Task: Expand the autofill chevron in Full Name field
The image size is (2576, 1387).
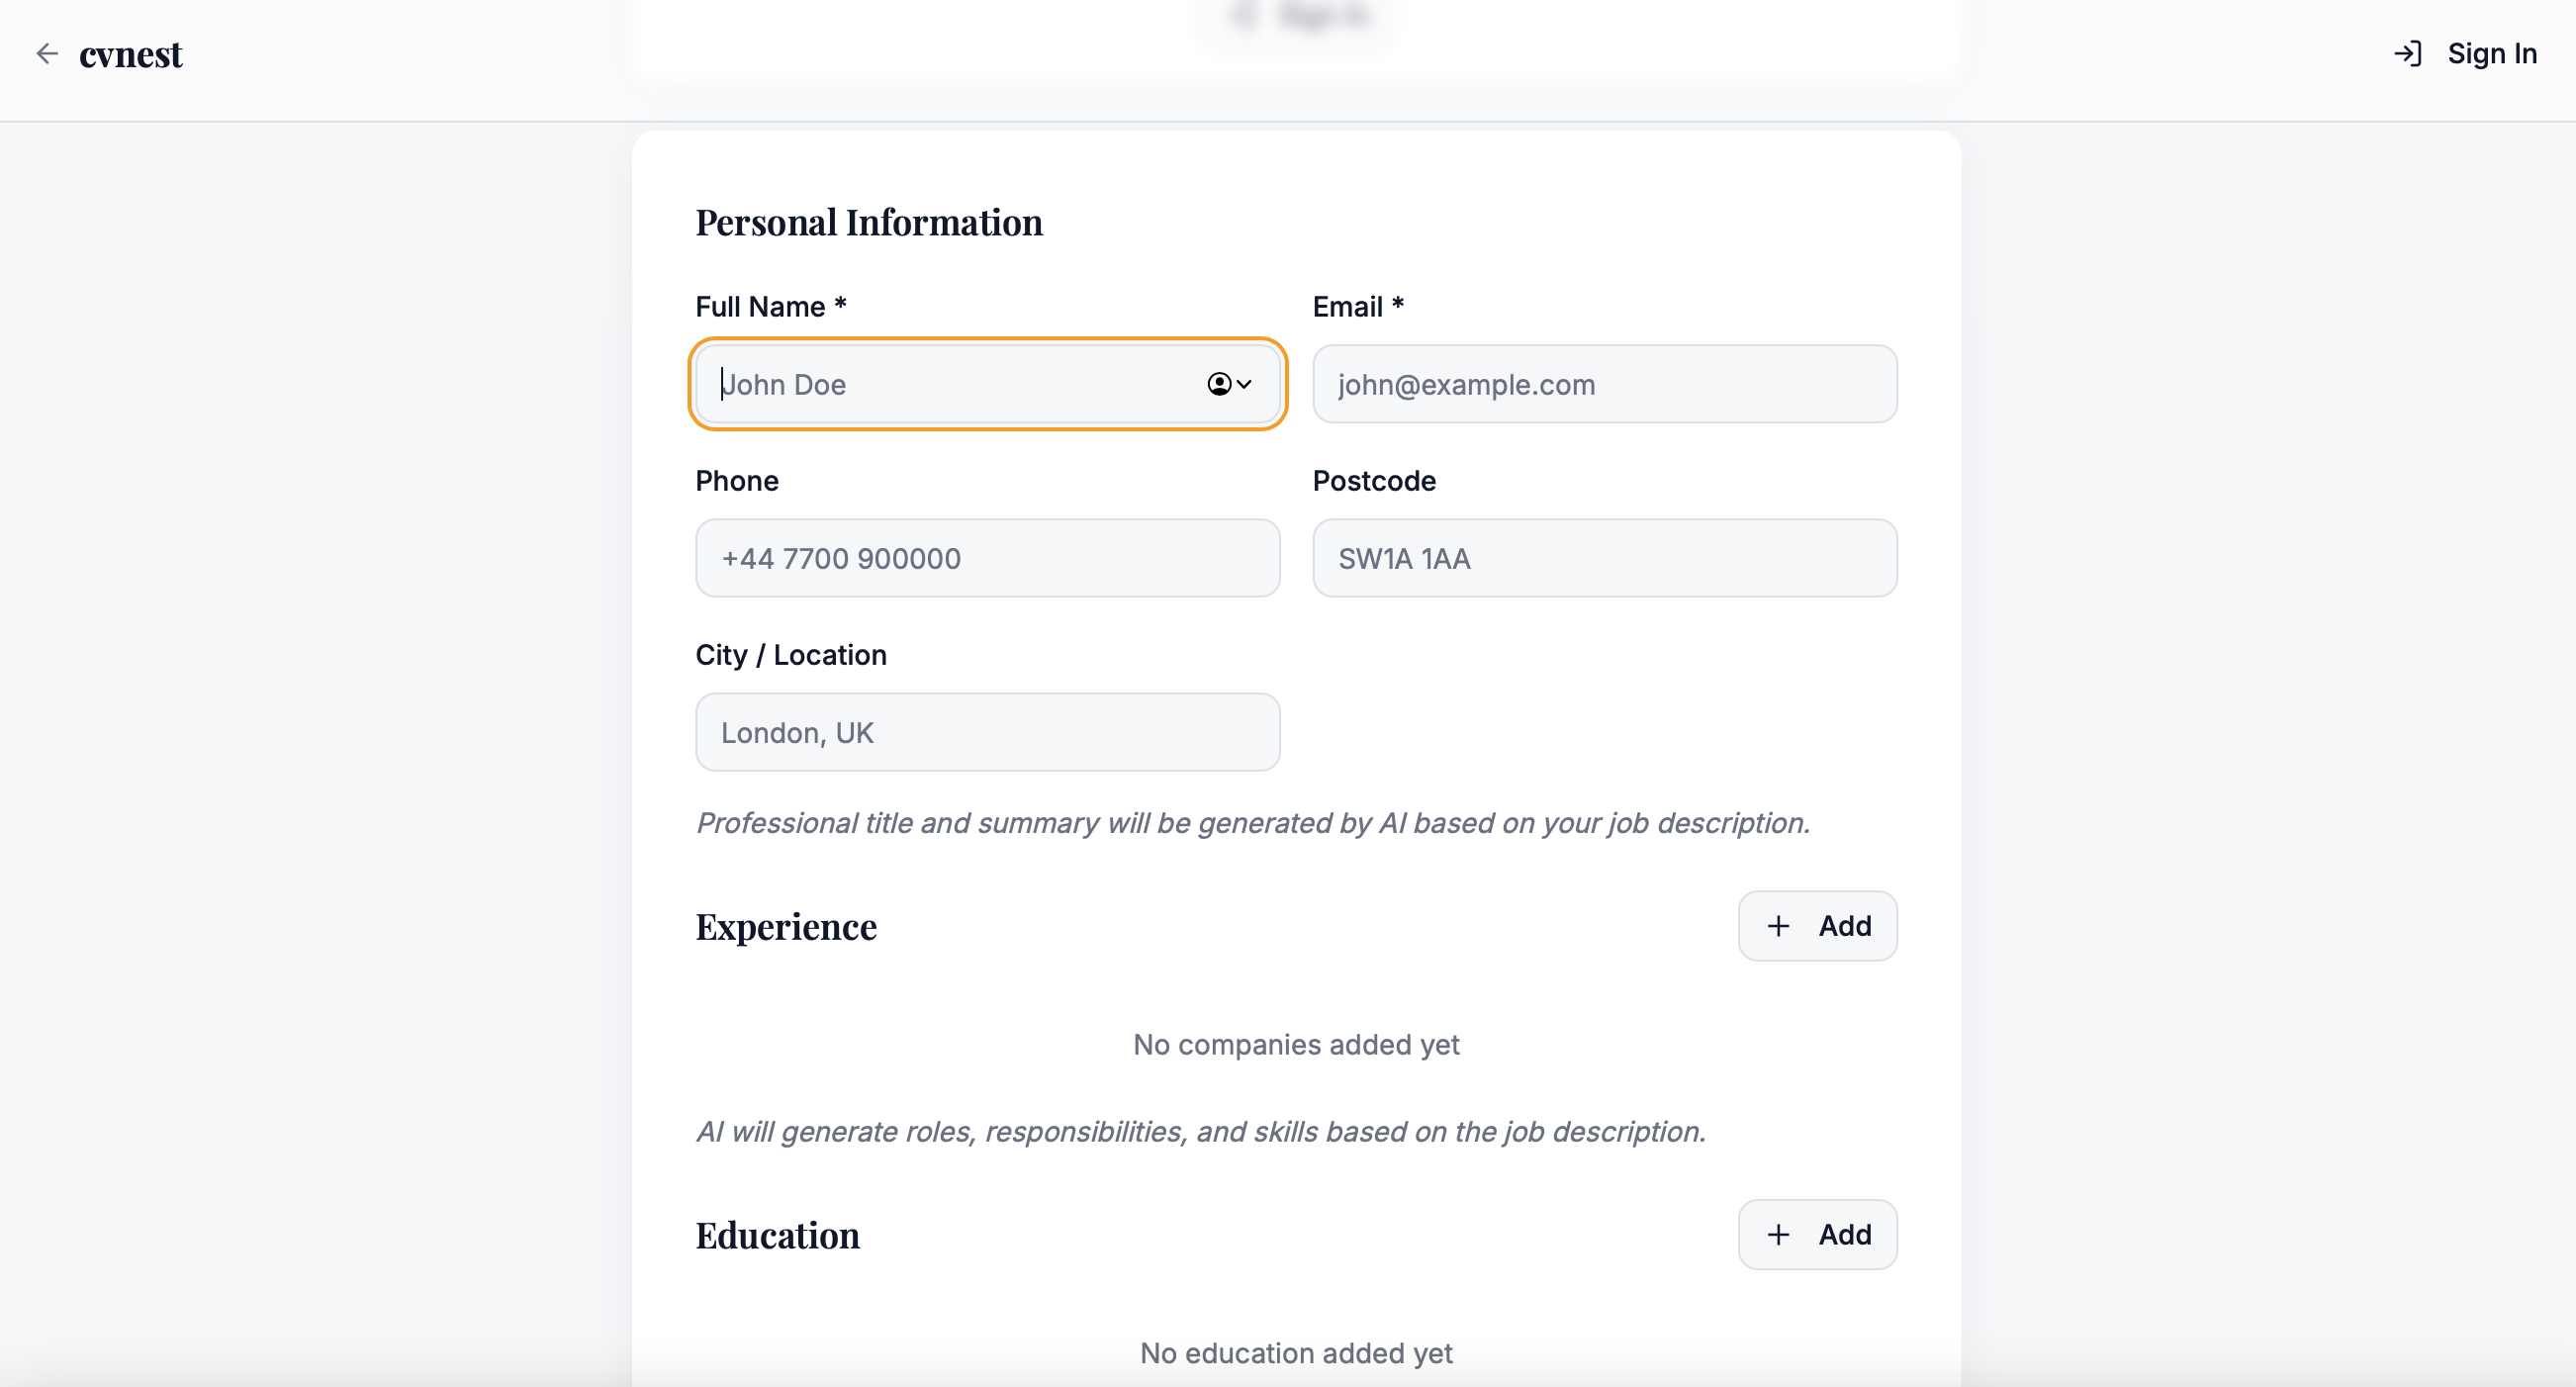Action: 1245,384
